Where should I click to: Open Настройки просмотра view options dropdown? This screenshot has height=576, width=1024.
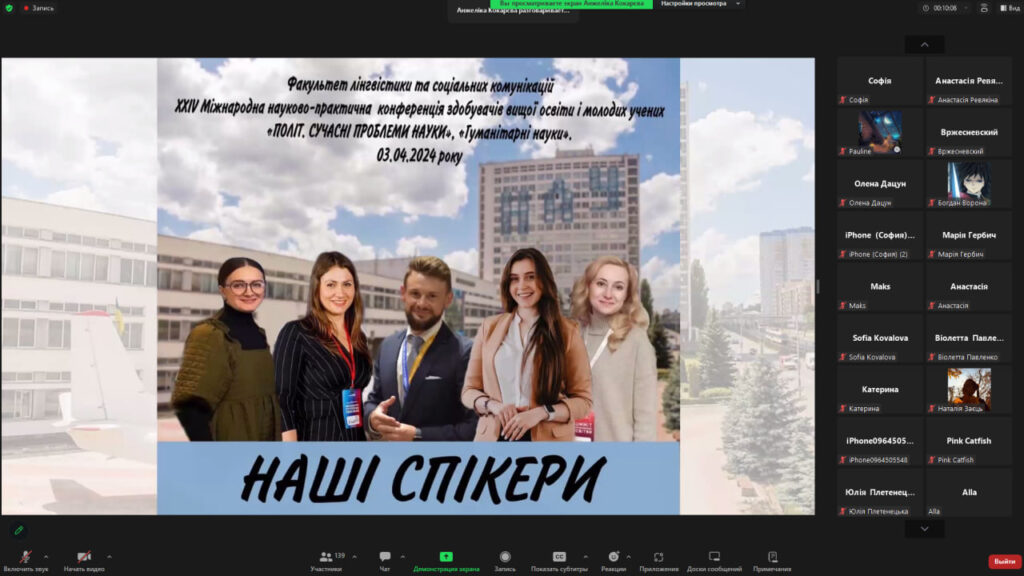tap(702, 4)
